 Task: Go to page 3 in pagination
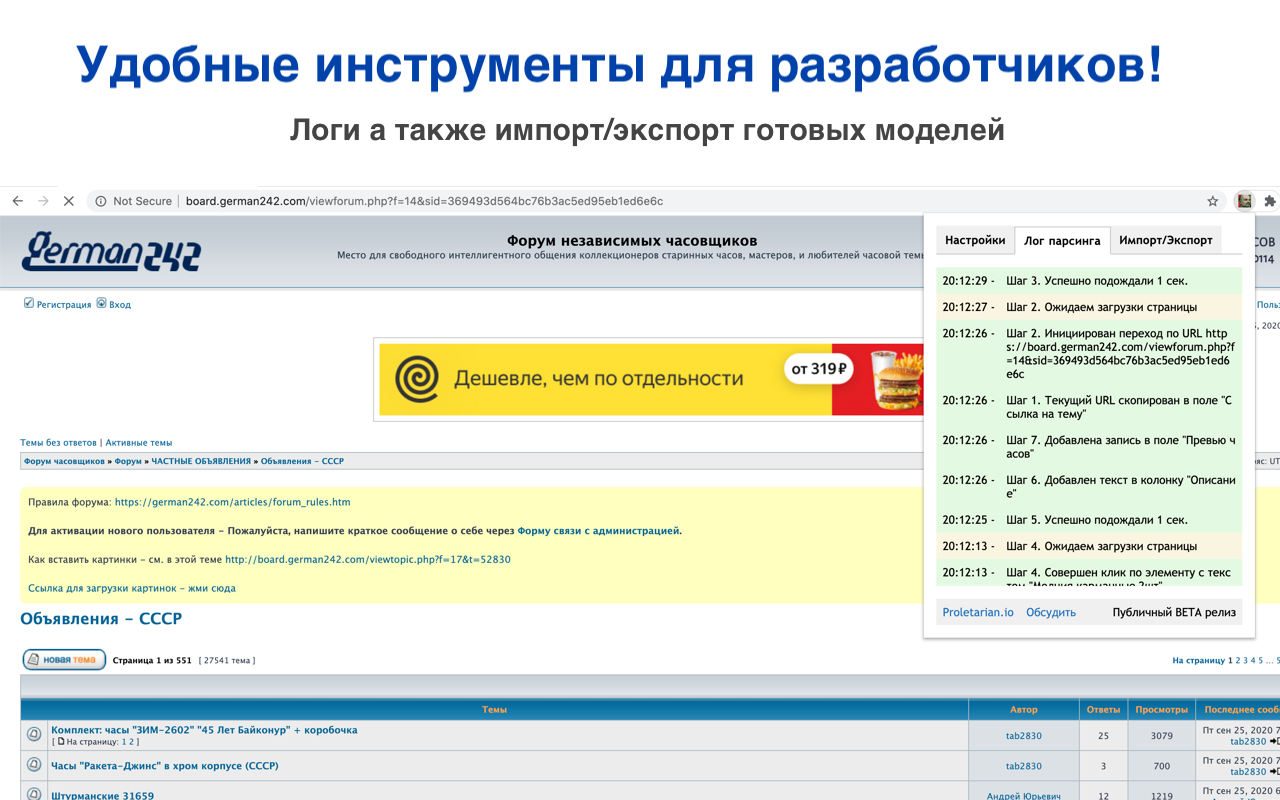click(x=1245, y=660)
